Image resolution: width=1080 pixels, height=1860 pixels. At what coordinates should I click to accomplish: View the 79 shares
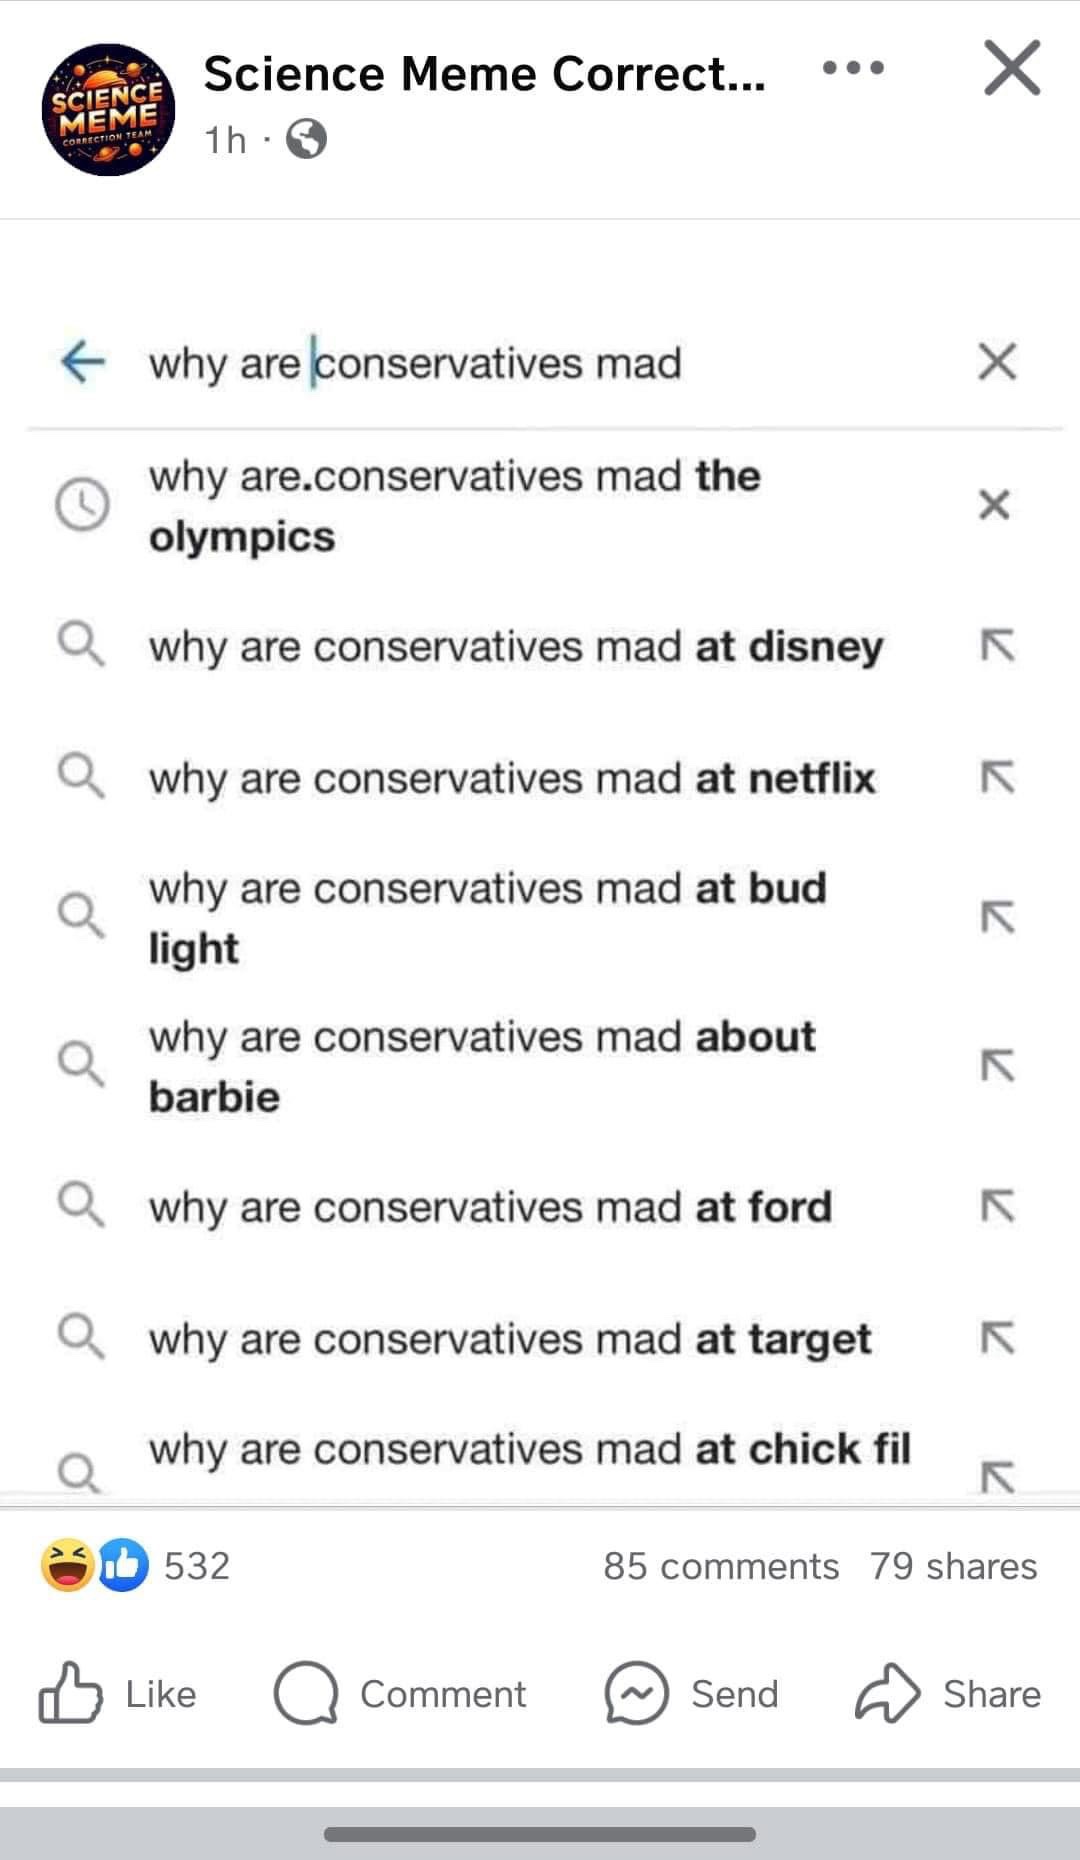tap(953, 1566)
